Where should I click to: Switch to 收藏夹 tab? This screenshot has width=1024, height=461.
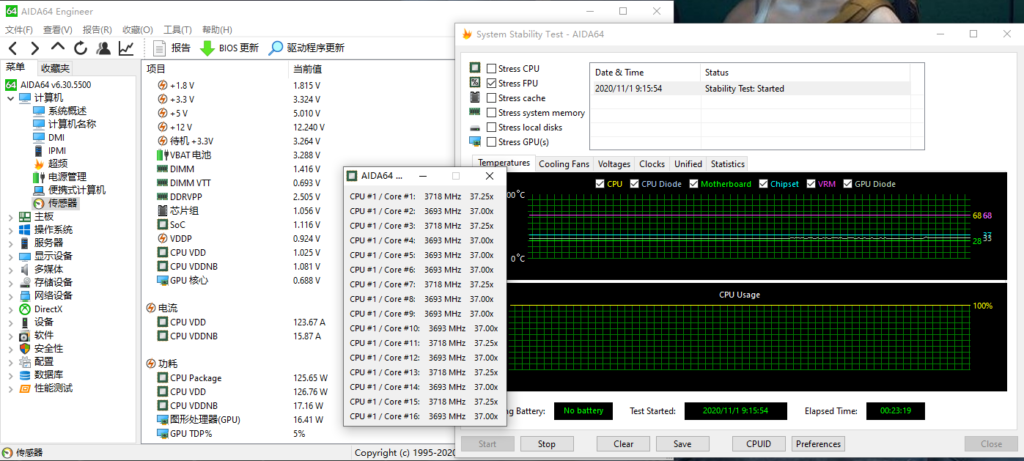[55, 68]
